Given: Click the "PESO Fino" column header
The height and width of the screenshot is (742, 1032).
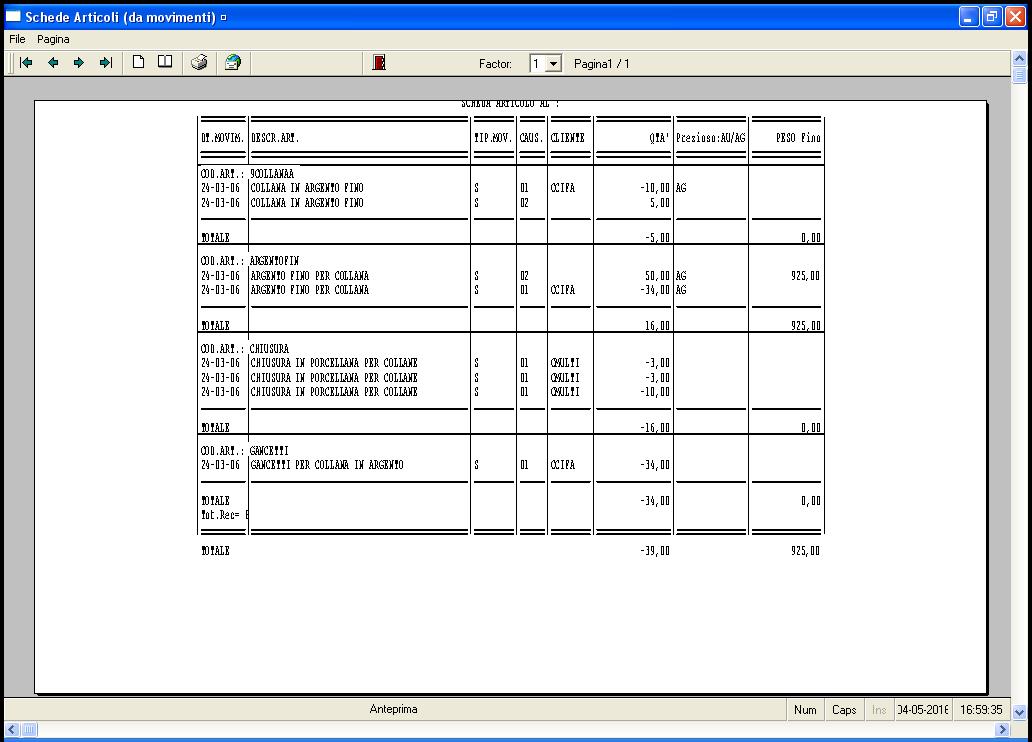Looking at the screenshot, I should coord(798,138).
